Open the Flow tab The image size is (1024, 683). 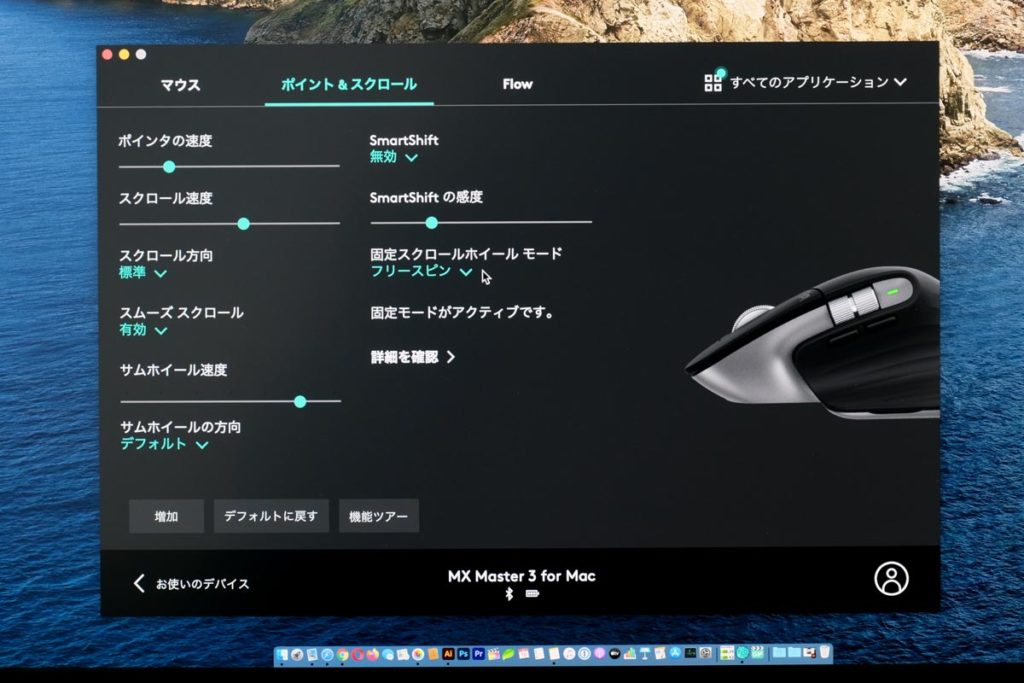[517, 84]
